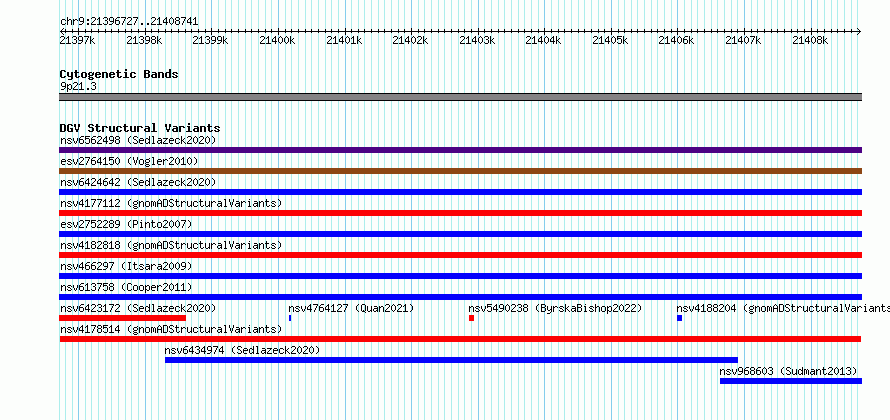Click the 21400k ruler tick
The width and height of the screenshot is (890, 420).
(277, 40)
